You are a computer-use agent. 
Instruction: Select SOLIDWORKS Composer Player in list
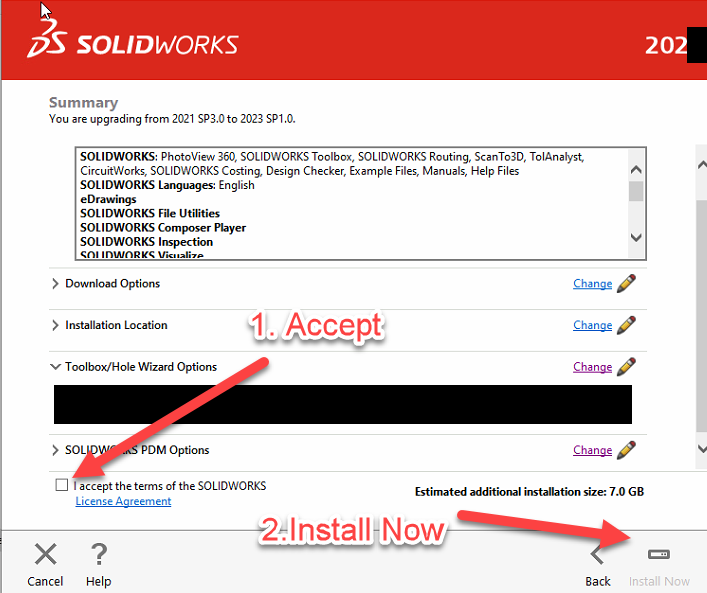click(x=163, y=228)
